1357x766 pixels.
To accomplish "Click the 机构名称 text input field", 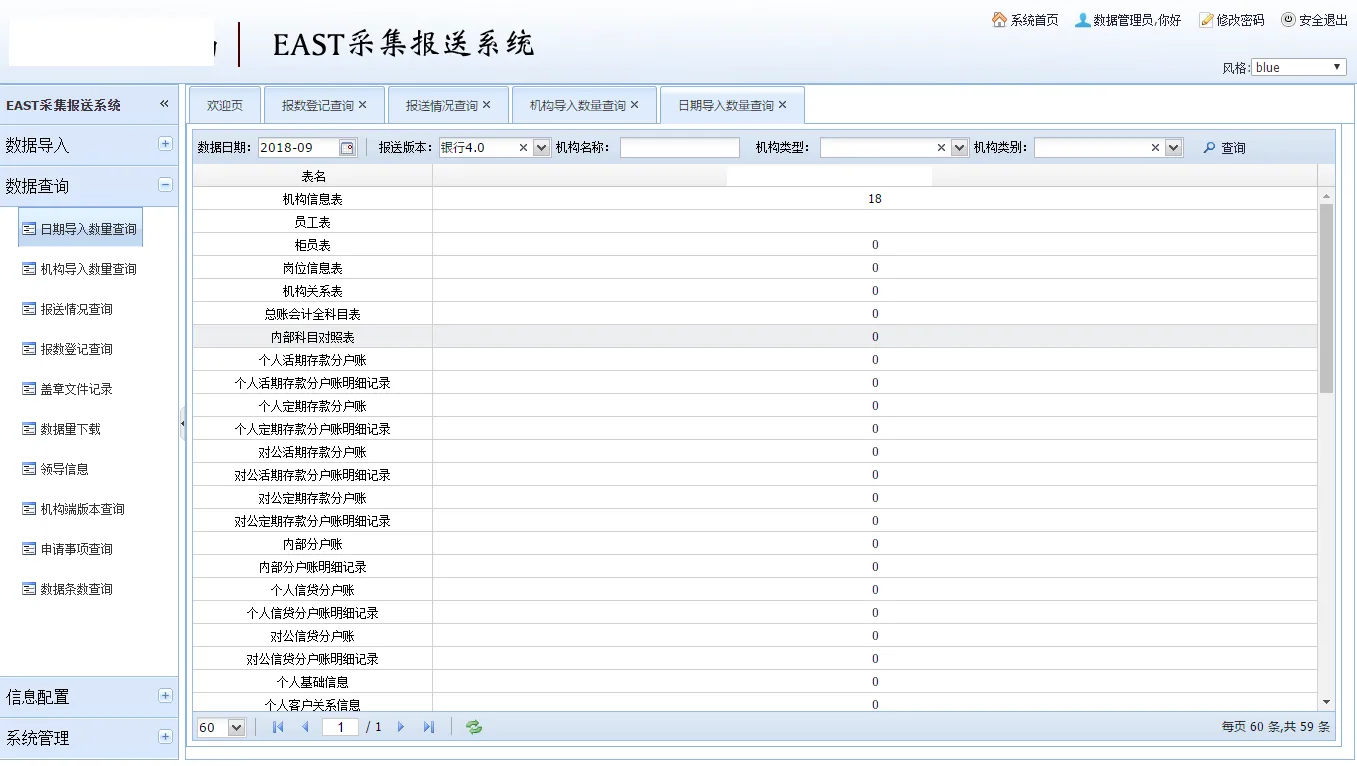I will pos(679,148).
